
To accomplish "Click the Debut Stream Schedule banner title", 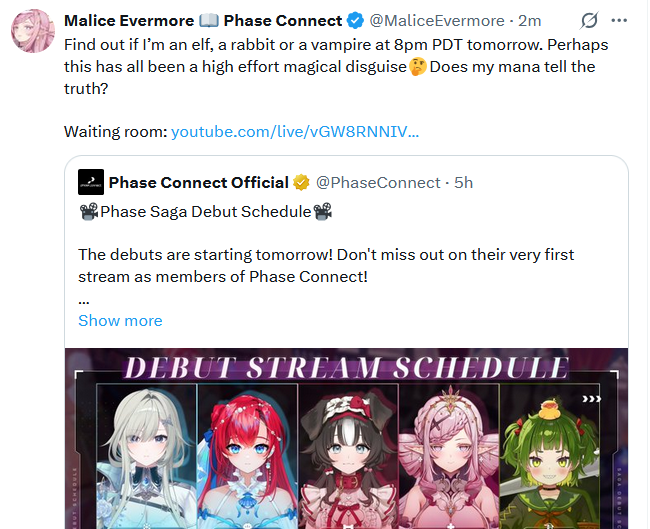I will (x=346, y=367).
